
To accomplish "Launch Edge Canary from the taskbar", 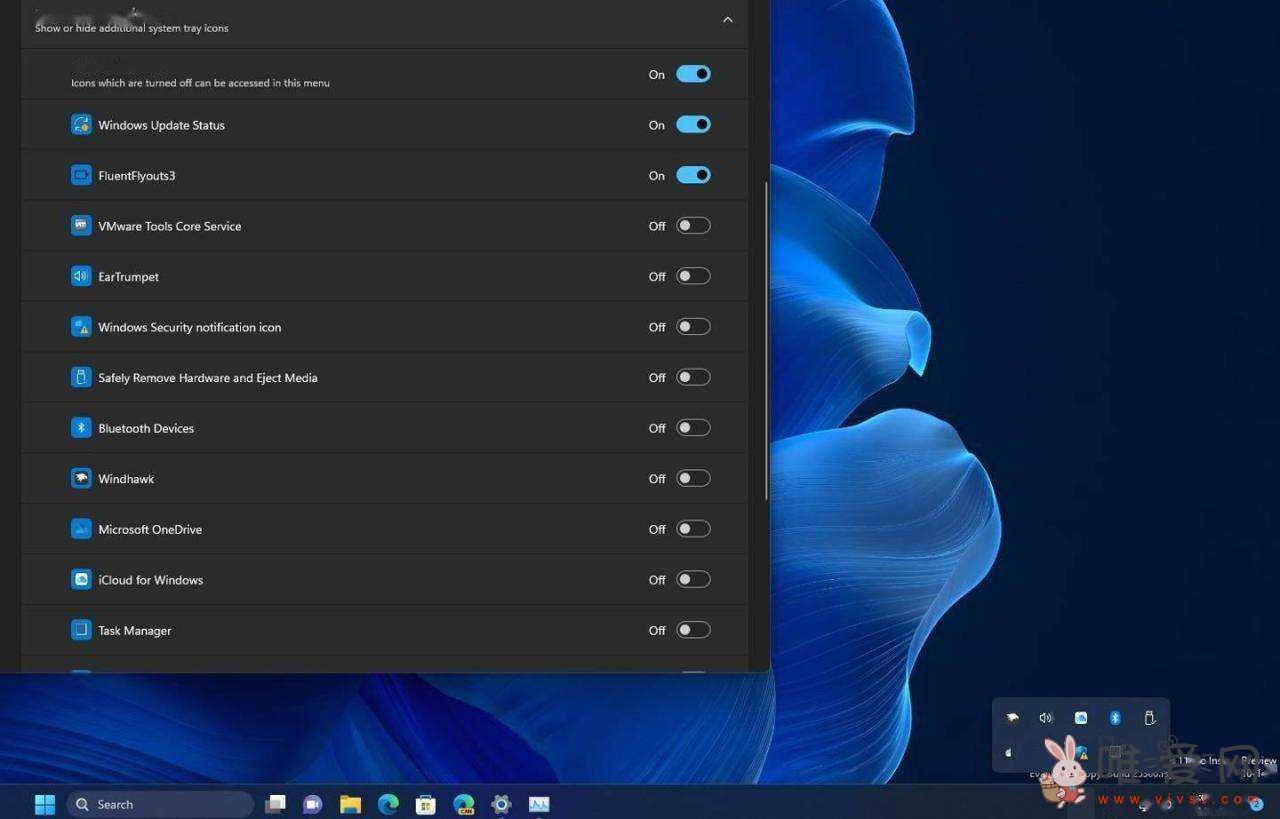I will click(x=463, y=804).
